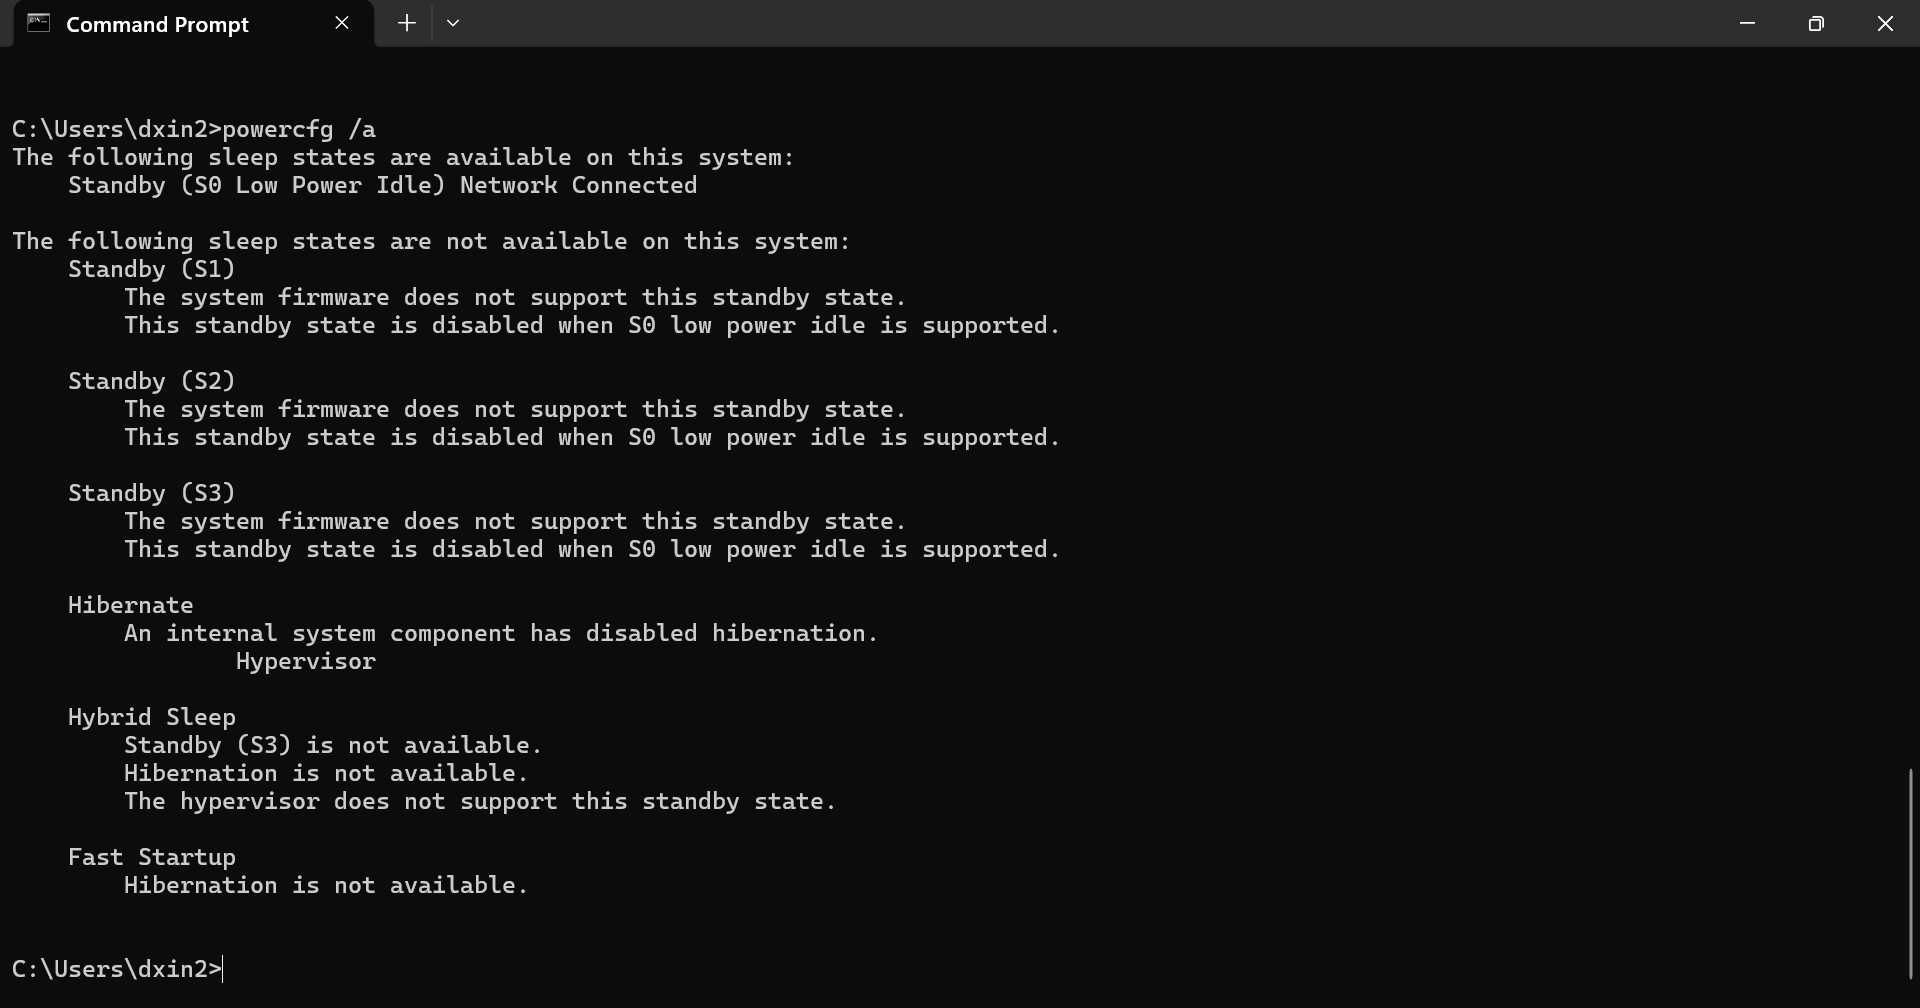Close the terminal window

(x=1885, y=23)
